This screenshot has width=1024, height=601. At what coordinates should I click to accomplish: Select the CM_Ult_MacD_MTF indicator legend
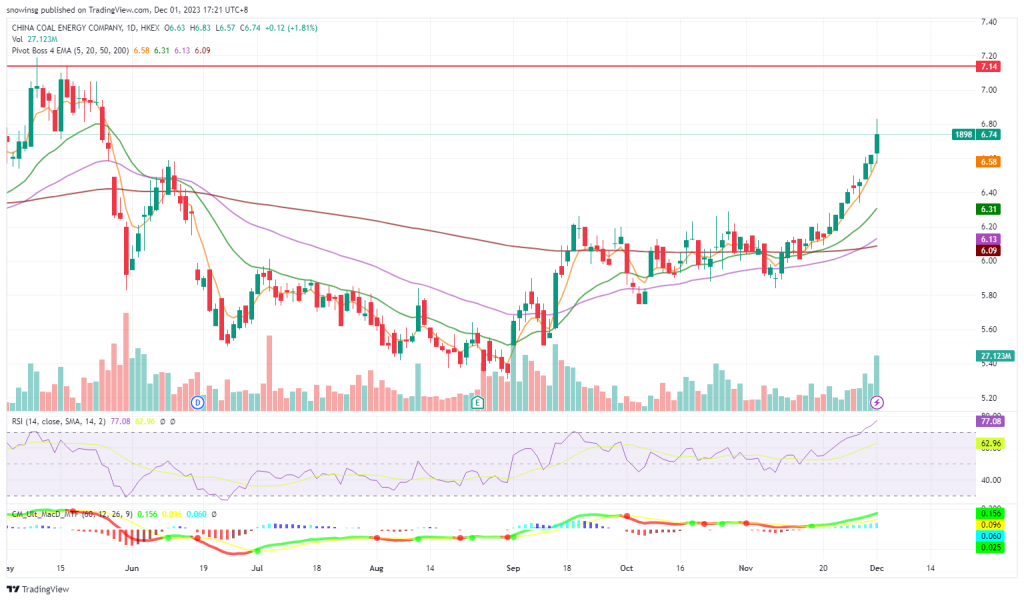72,514
